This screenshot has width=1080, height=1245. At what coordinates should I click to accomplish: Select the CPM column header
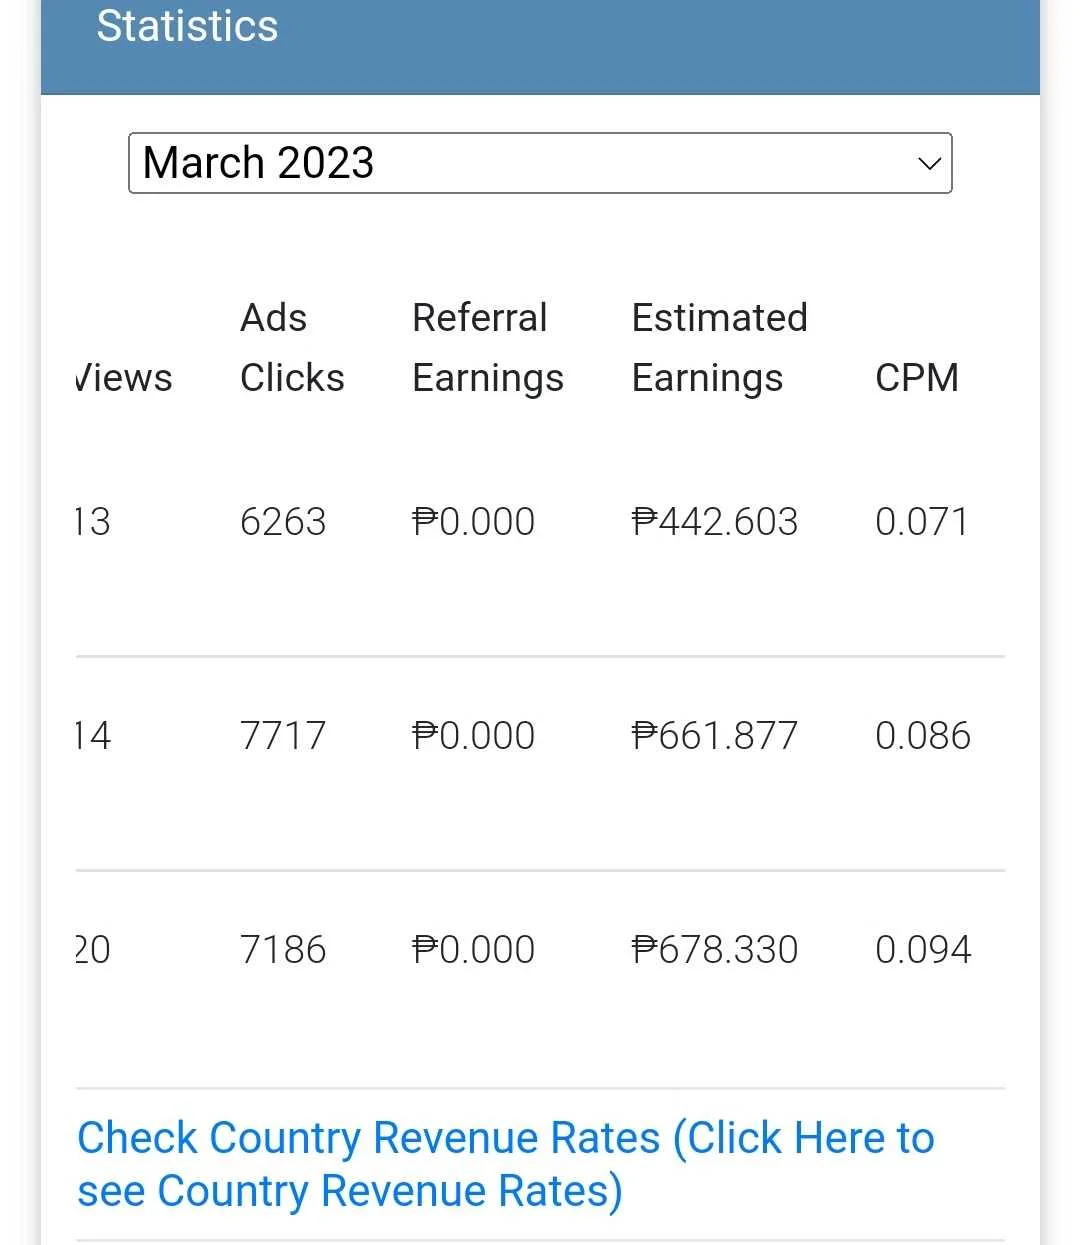(917, 378)
